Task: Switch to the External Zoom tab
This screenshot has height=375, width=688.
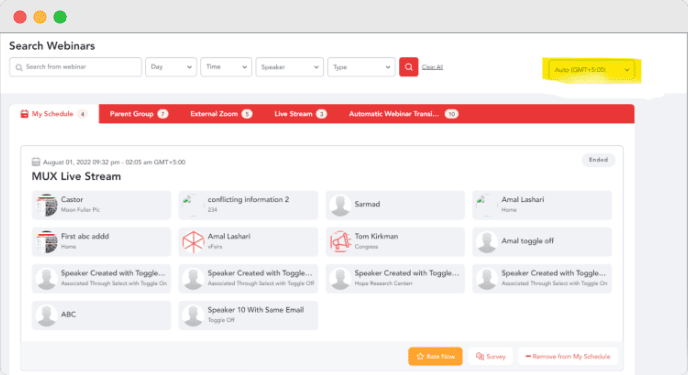Action: 221,114
